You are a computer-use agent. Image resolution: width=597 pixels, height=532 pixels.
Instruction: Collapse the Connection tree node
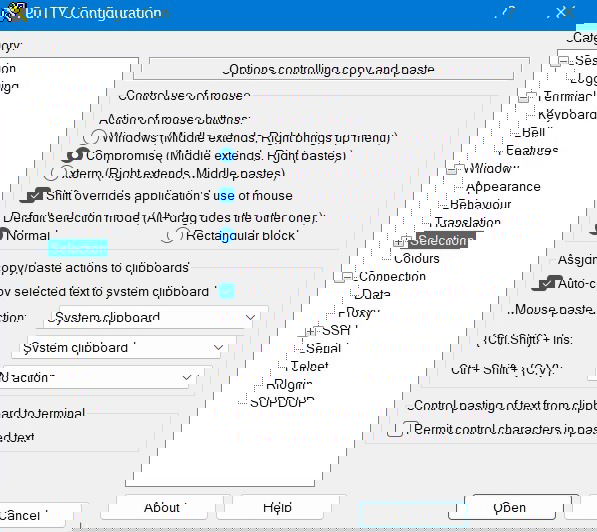(x=343, y=277)
